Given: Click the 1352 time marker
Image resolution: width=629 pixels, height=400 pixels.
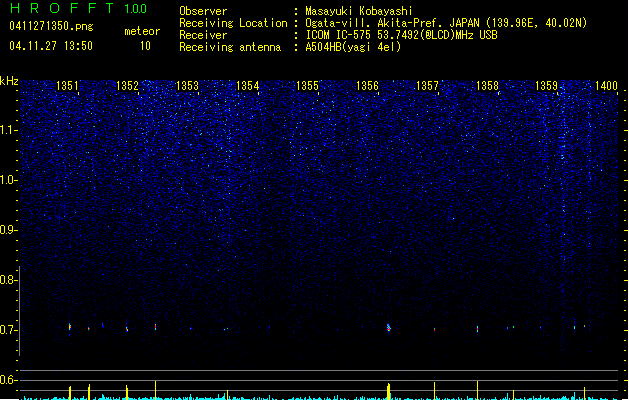Looking at the screenshot, I should [x=127, y=86].
